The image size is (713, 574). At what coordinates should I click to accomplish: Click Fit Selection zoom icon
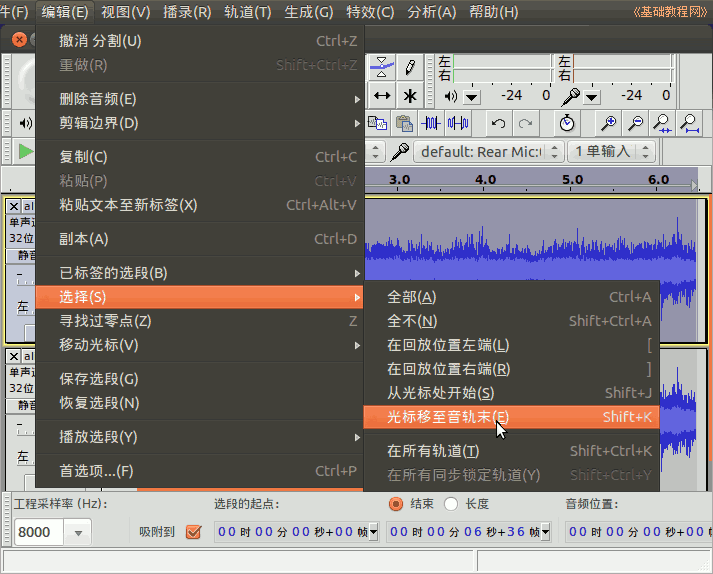[x=662, y=123]
